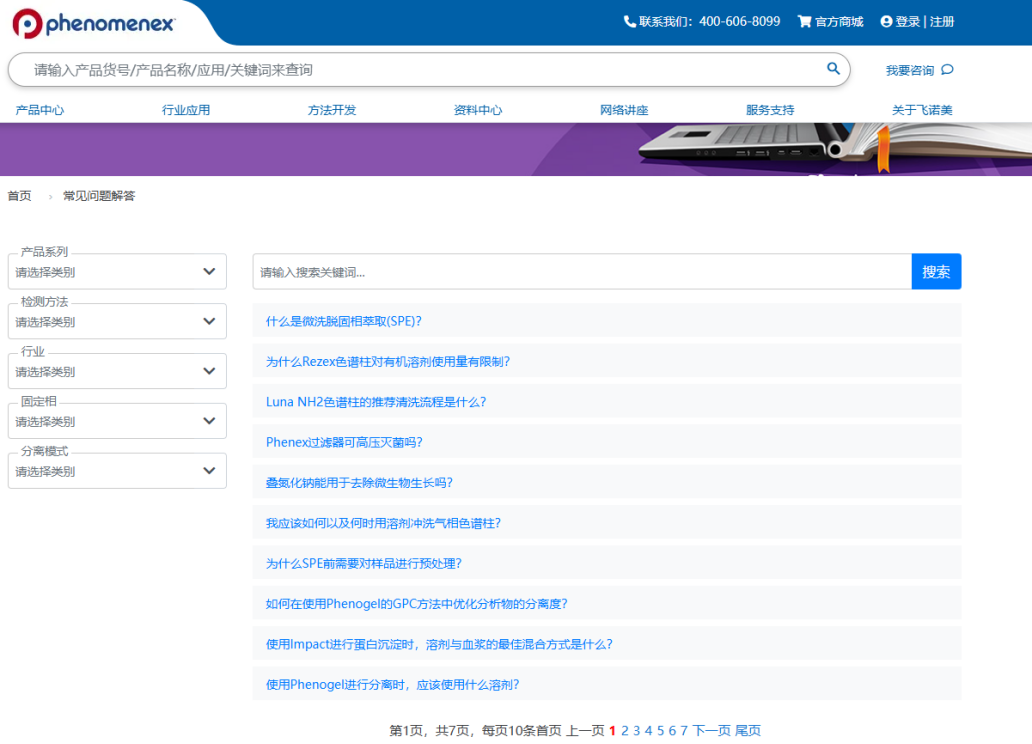Click the 我要咨询 link

point(910,70)
